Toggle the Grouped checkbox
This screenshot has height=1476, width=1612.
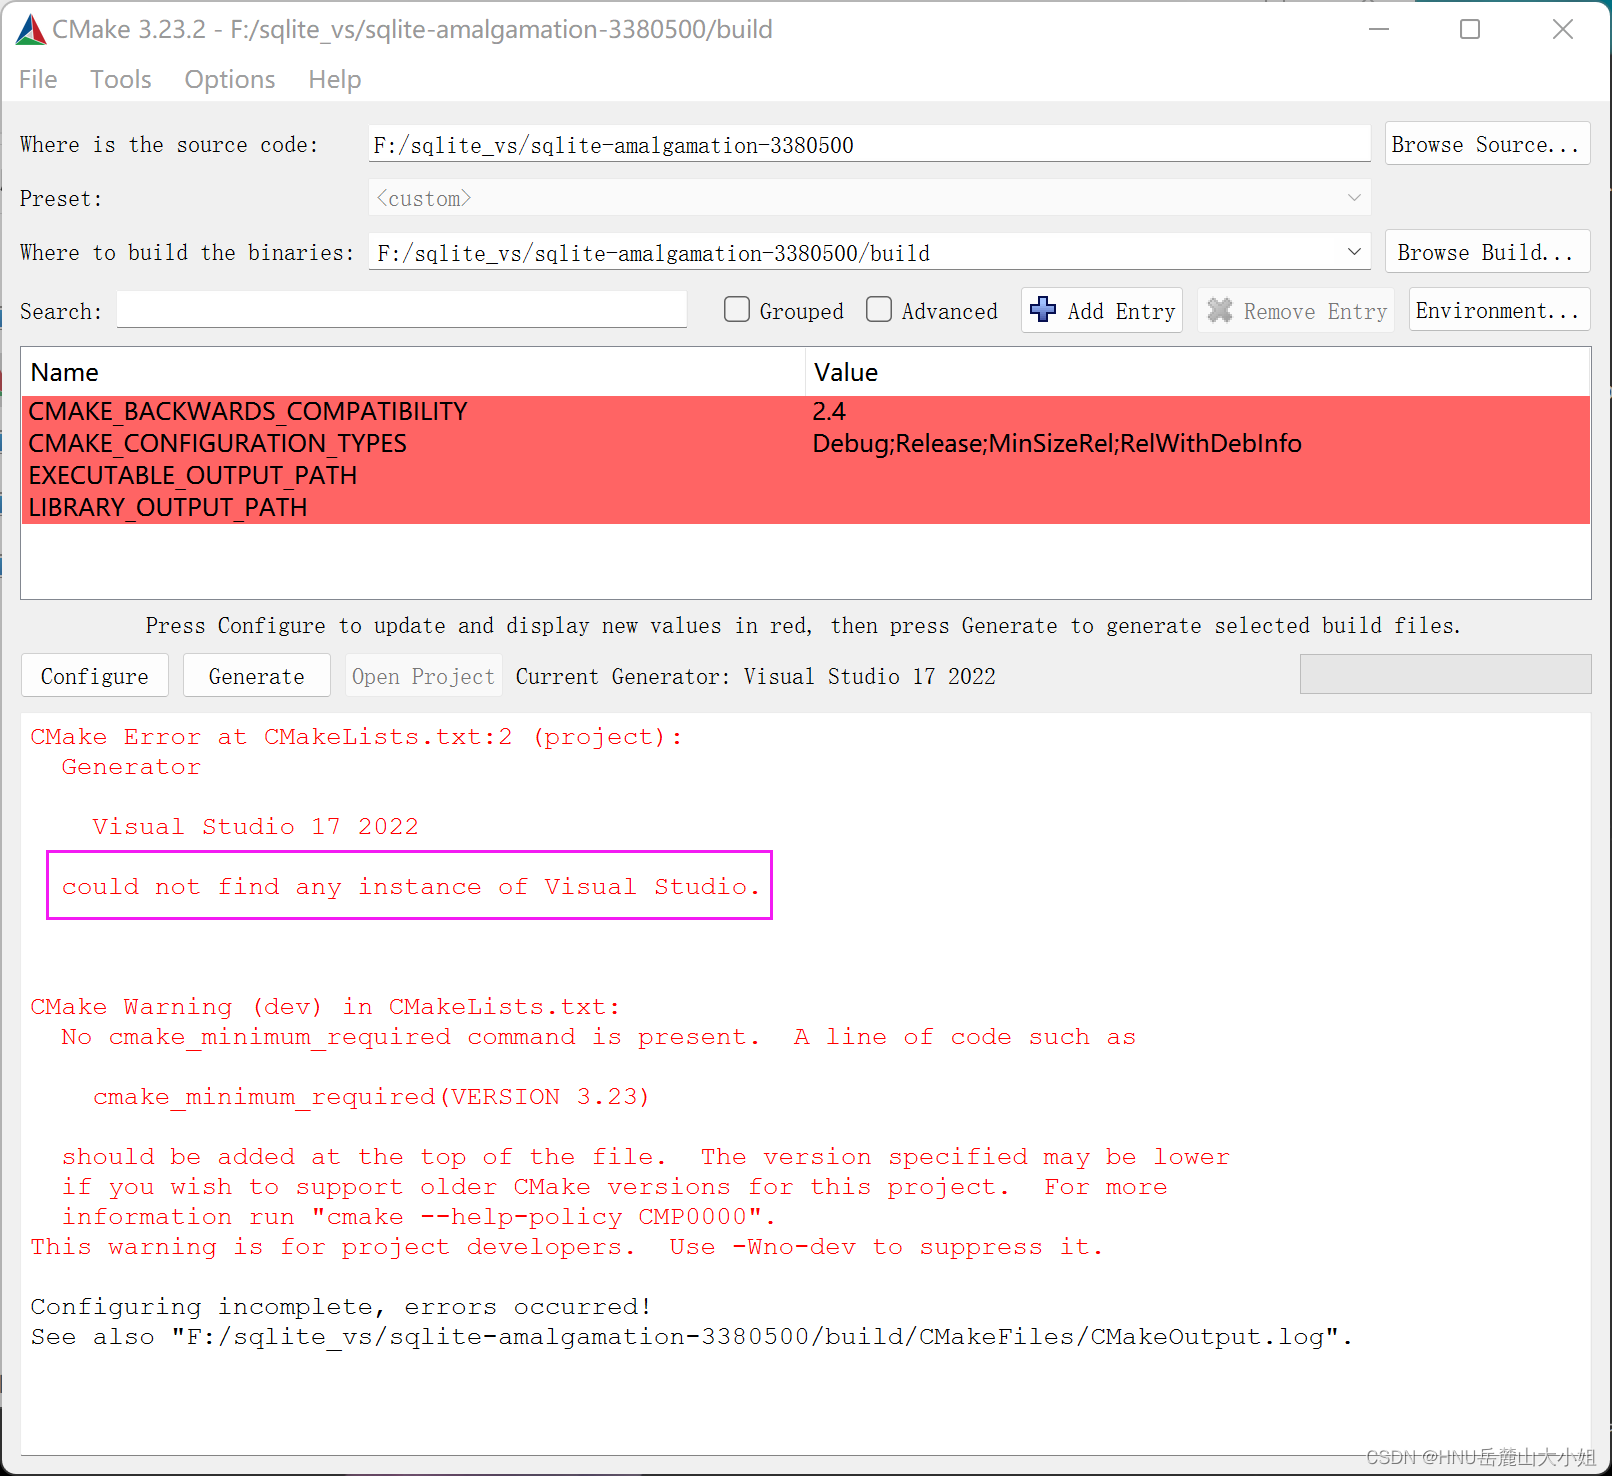737,310
